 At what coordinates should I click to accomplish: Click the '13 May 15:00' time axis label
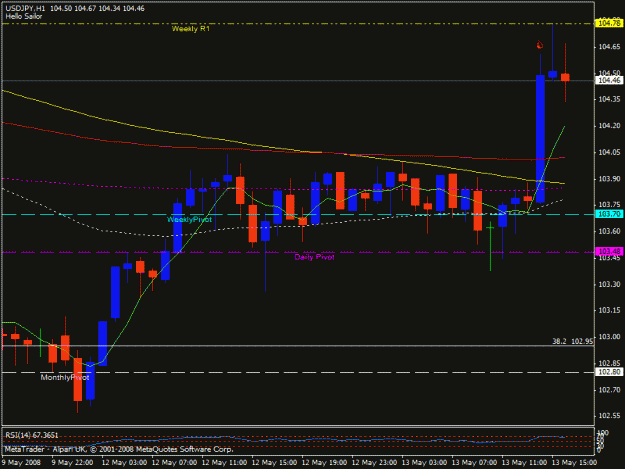pyautogui.click(x=574, y=463)
